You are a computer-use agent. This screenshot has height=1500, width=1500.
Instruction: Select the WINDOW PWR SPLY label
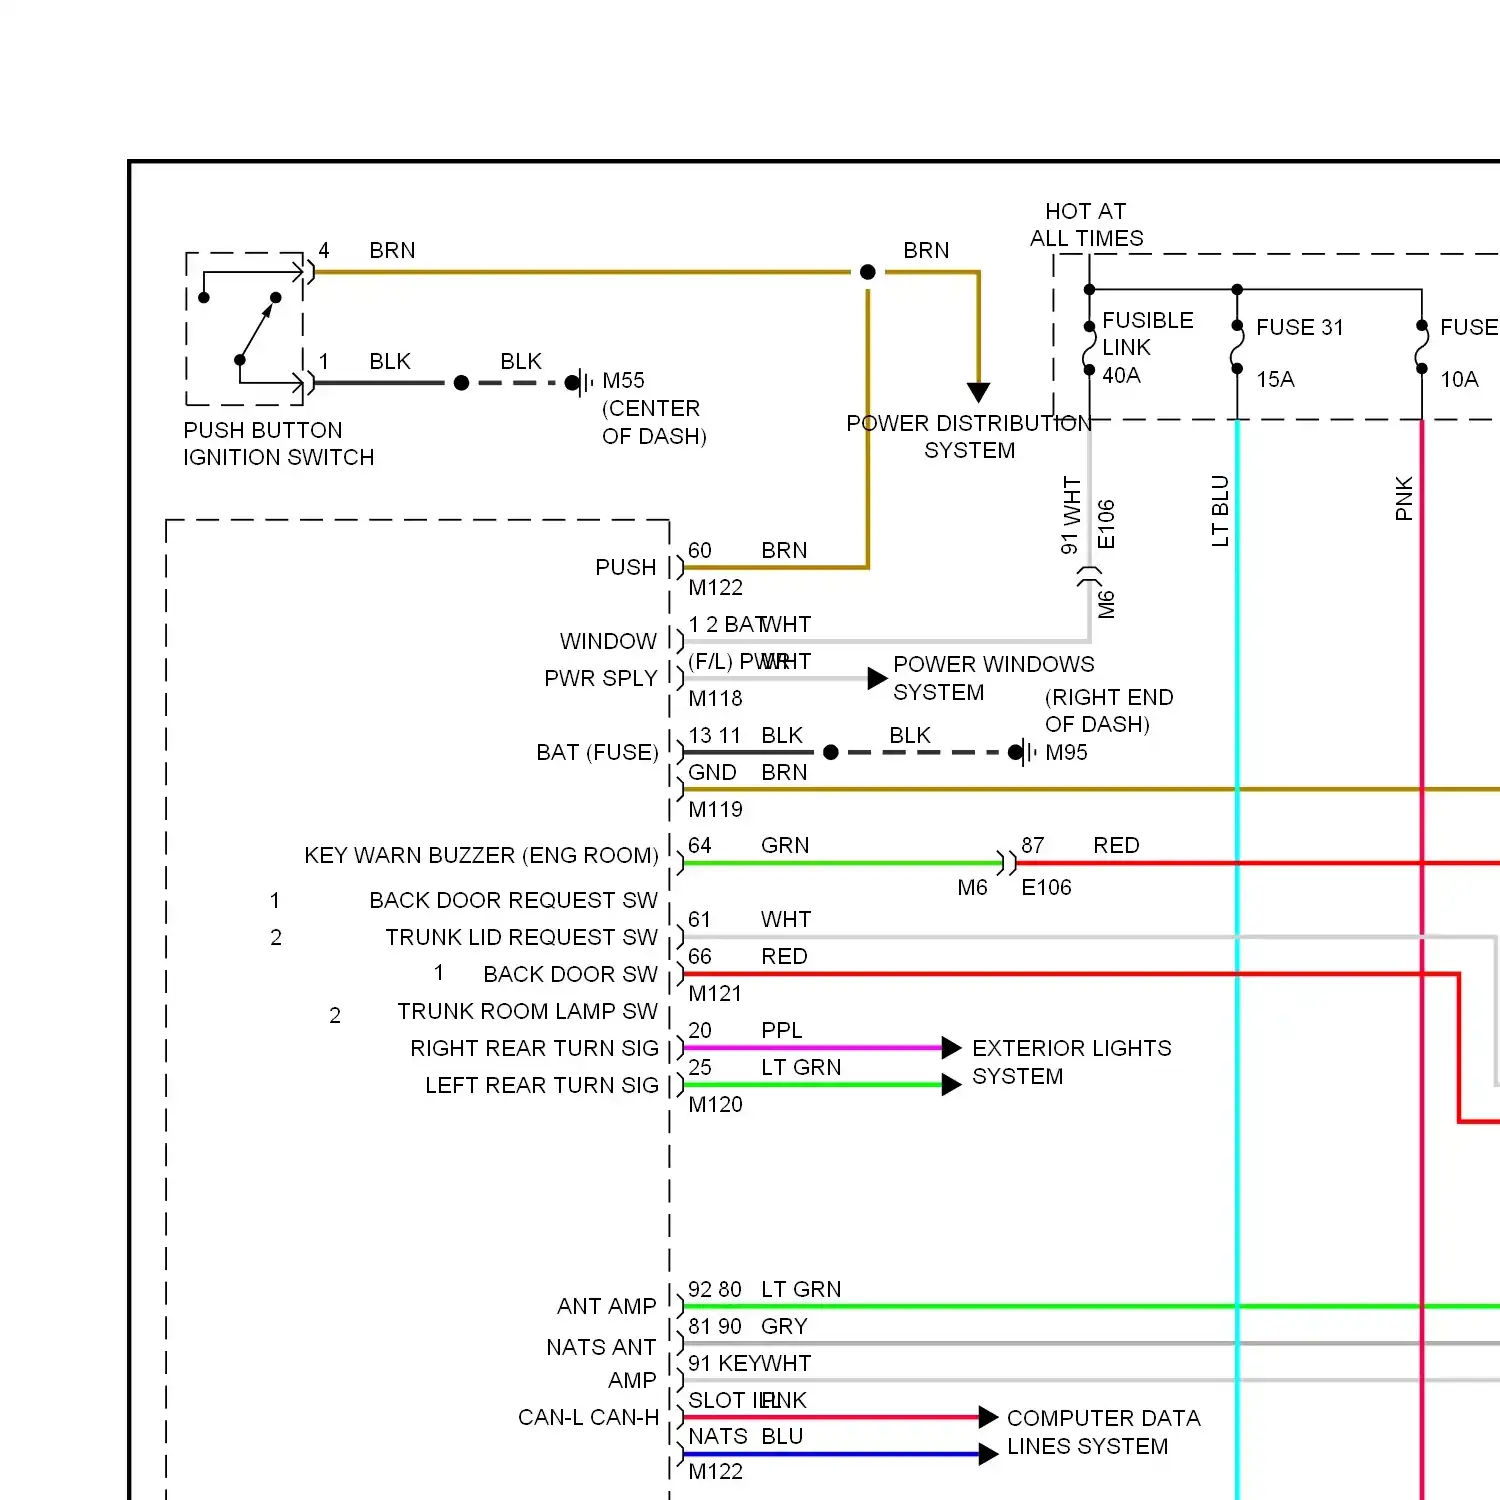600,660
